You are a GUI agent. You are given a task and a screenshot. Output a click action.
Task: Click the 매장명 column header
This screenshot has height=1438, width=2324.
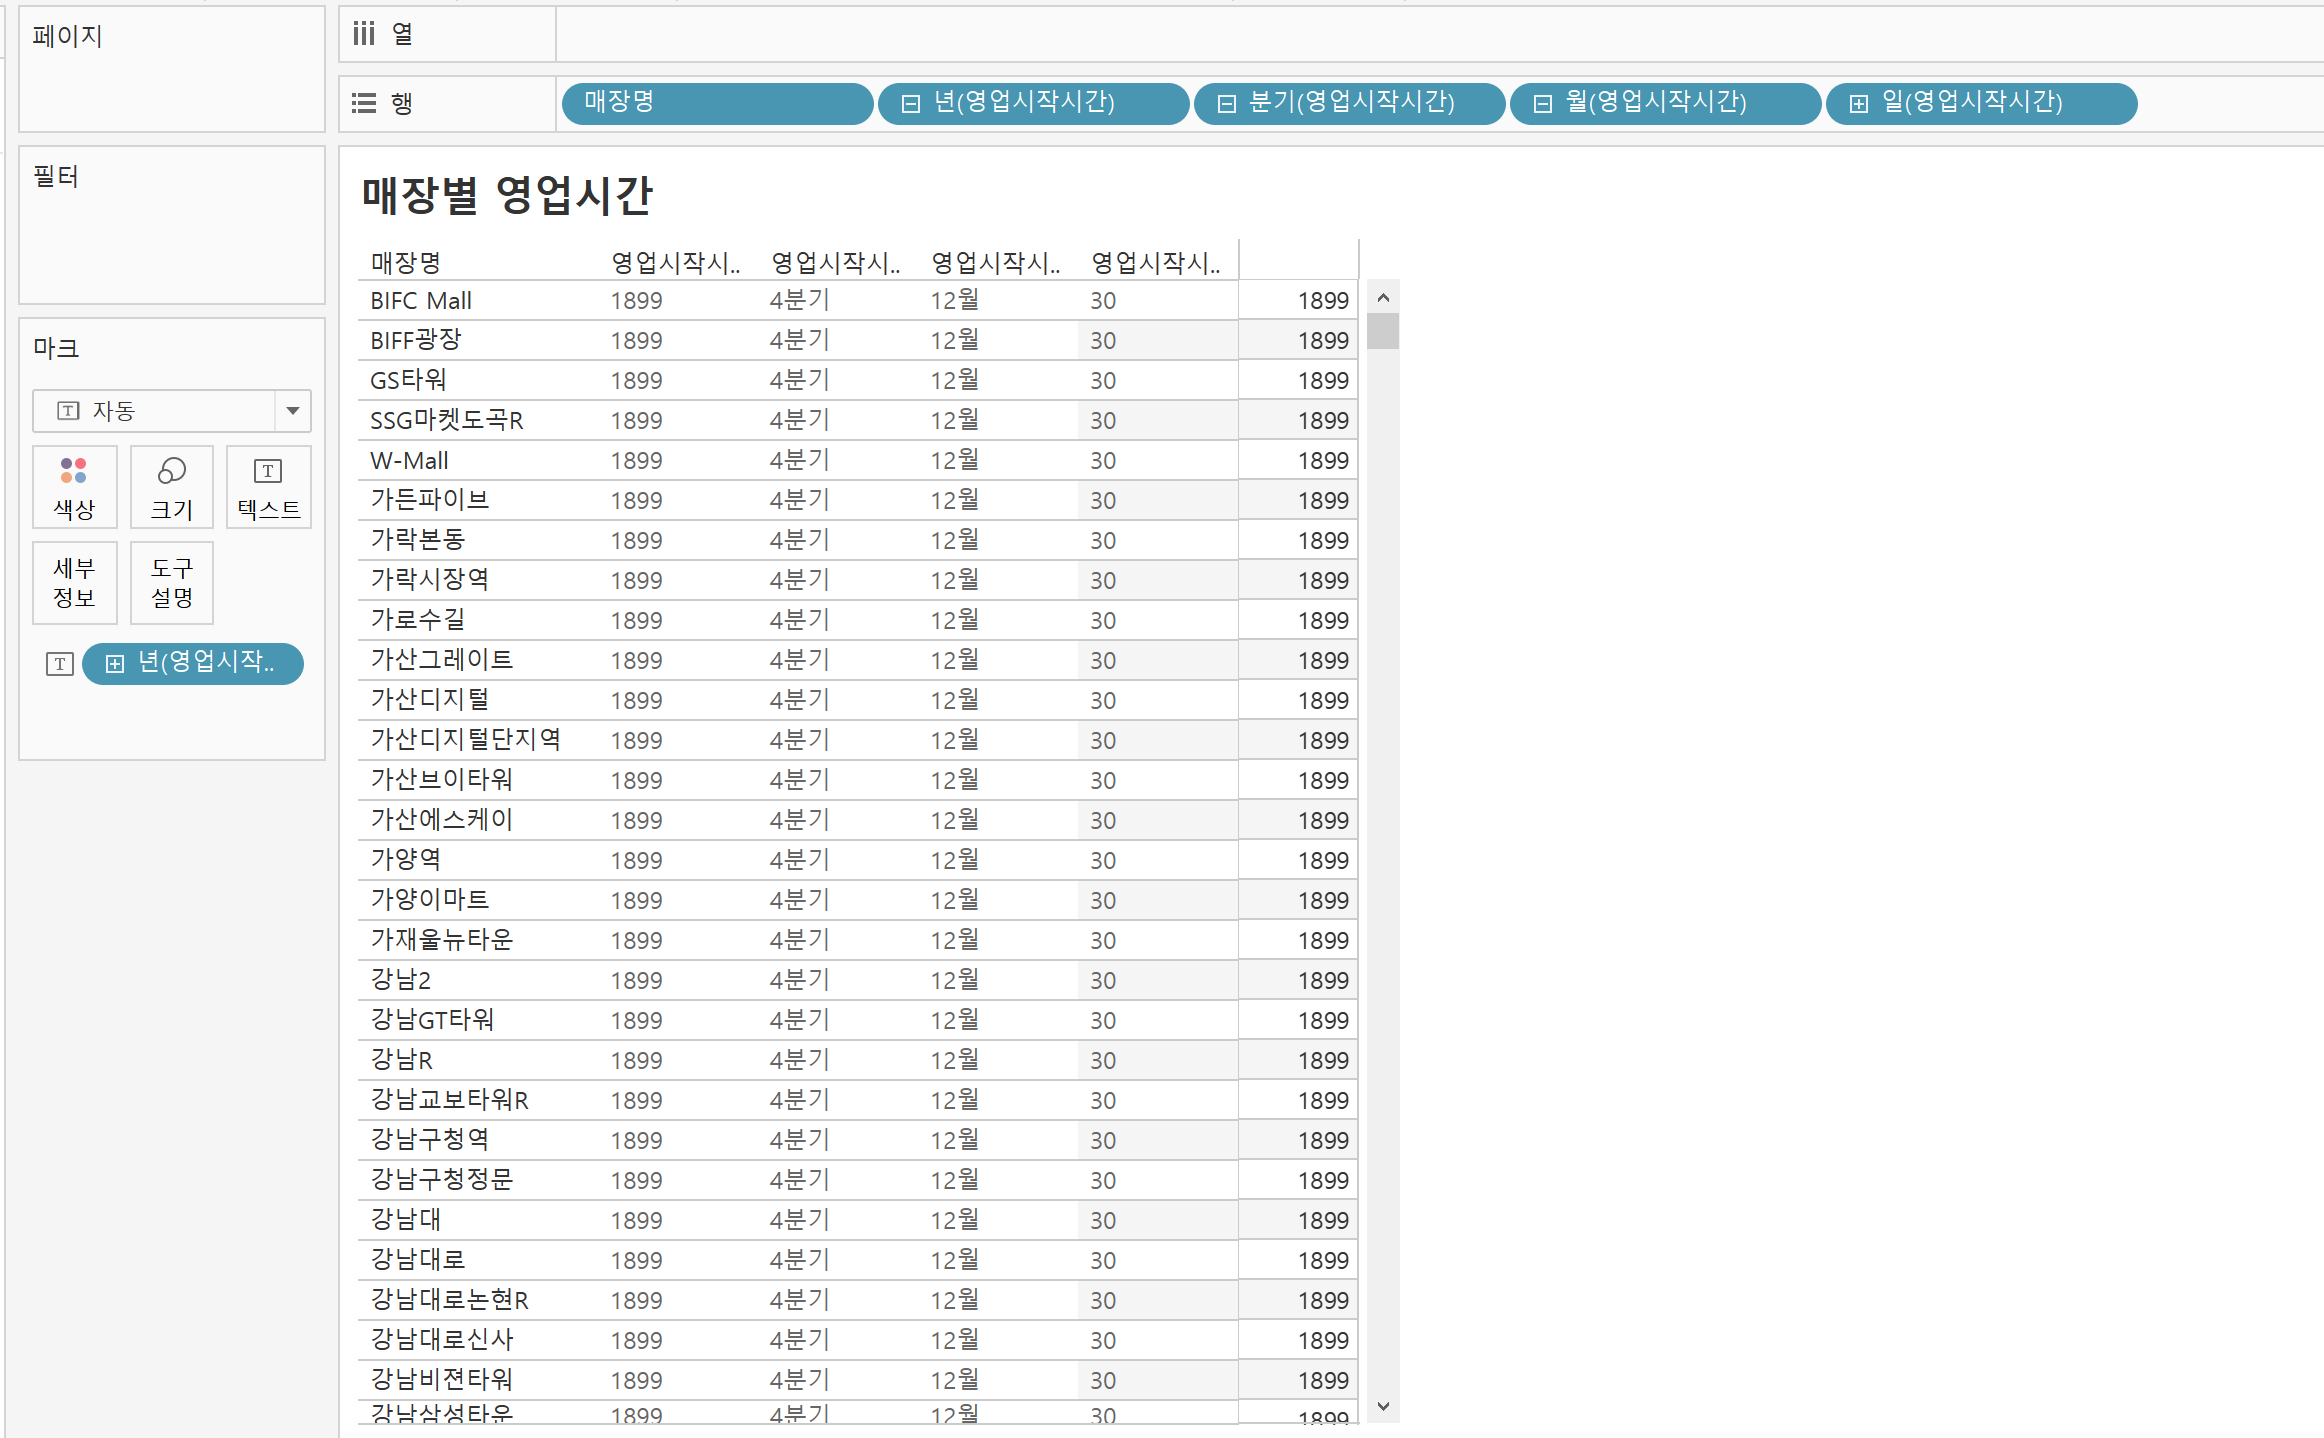point(406,262)
